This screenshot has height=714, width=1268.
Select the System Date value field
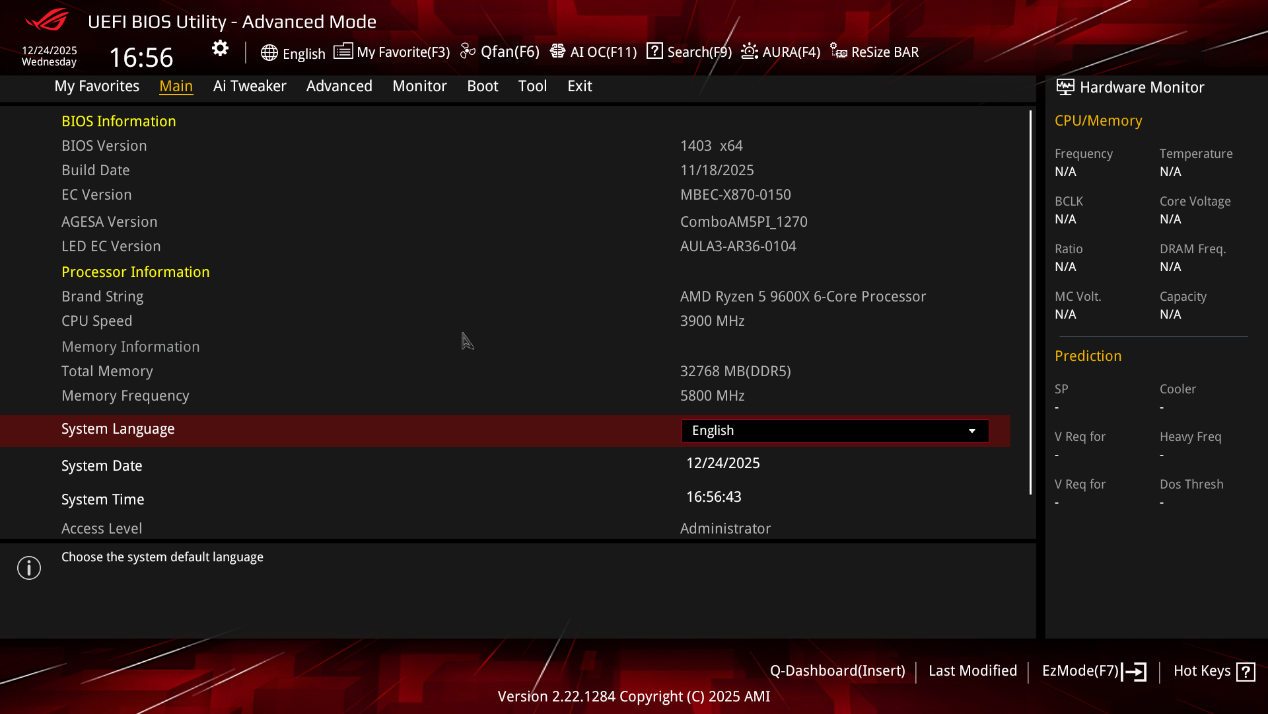(x=723, y=463)
